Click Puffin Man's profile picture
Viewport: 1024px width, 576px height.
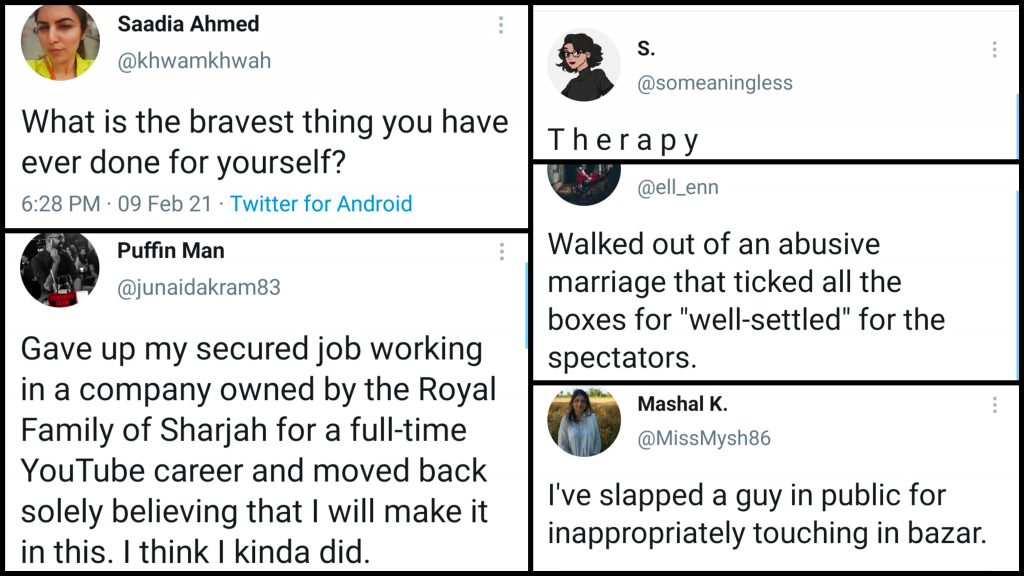(x=60, y=269)
